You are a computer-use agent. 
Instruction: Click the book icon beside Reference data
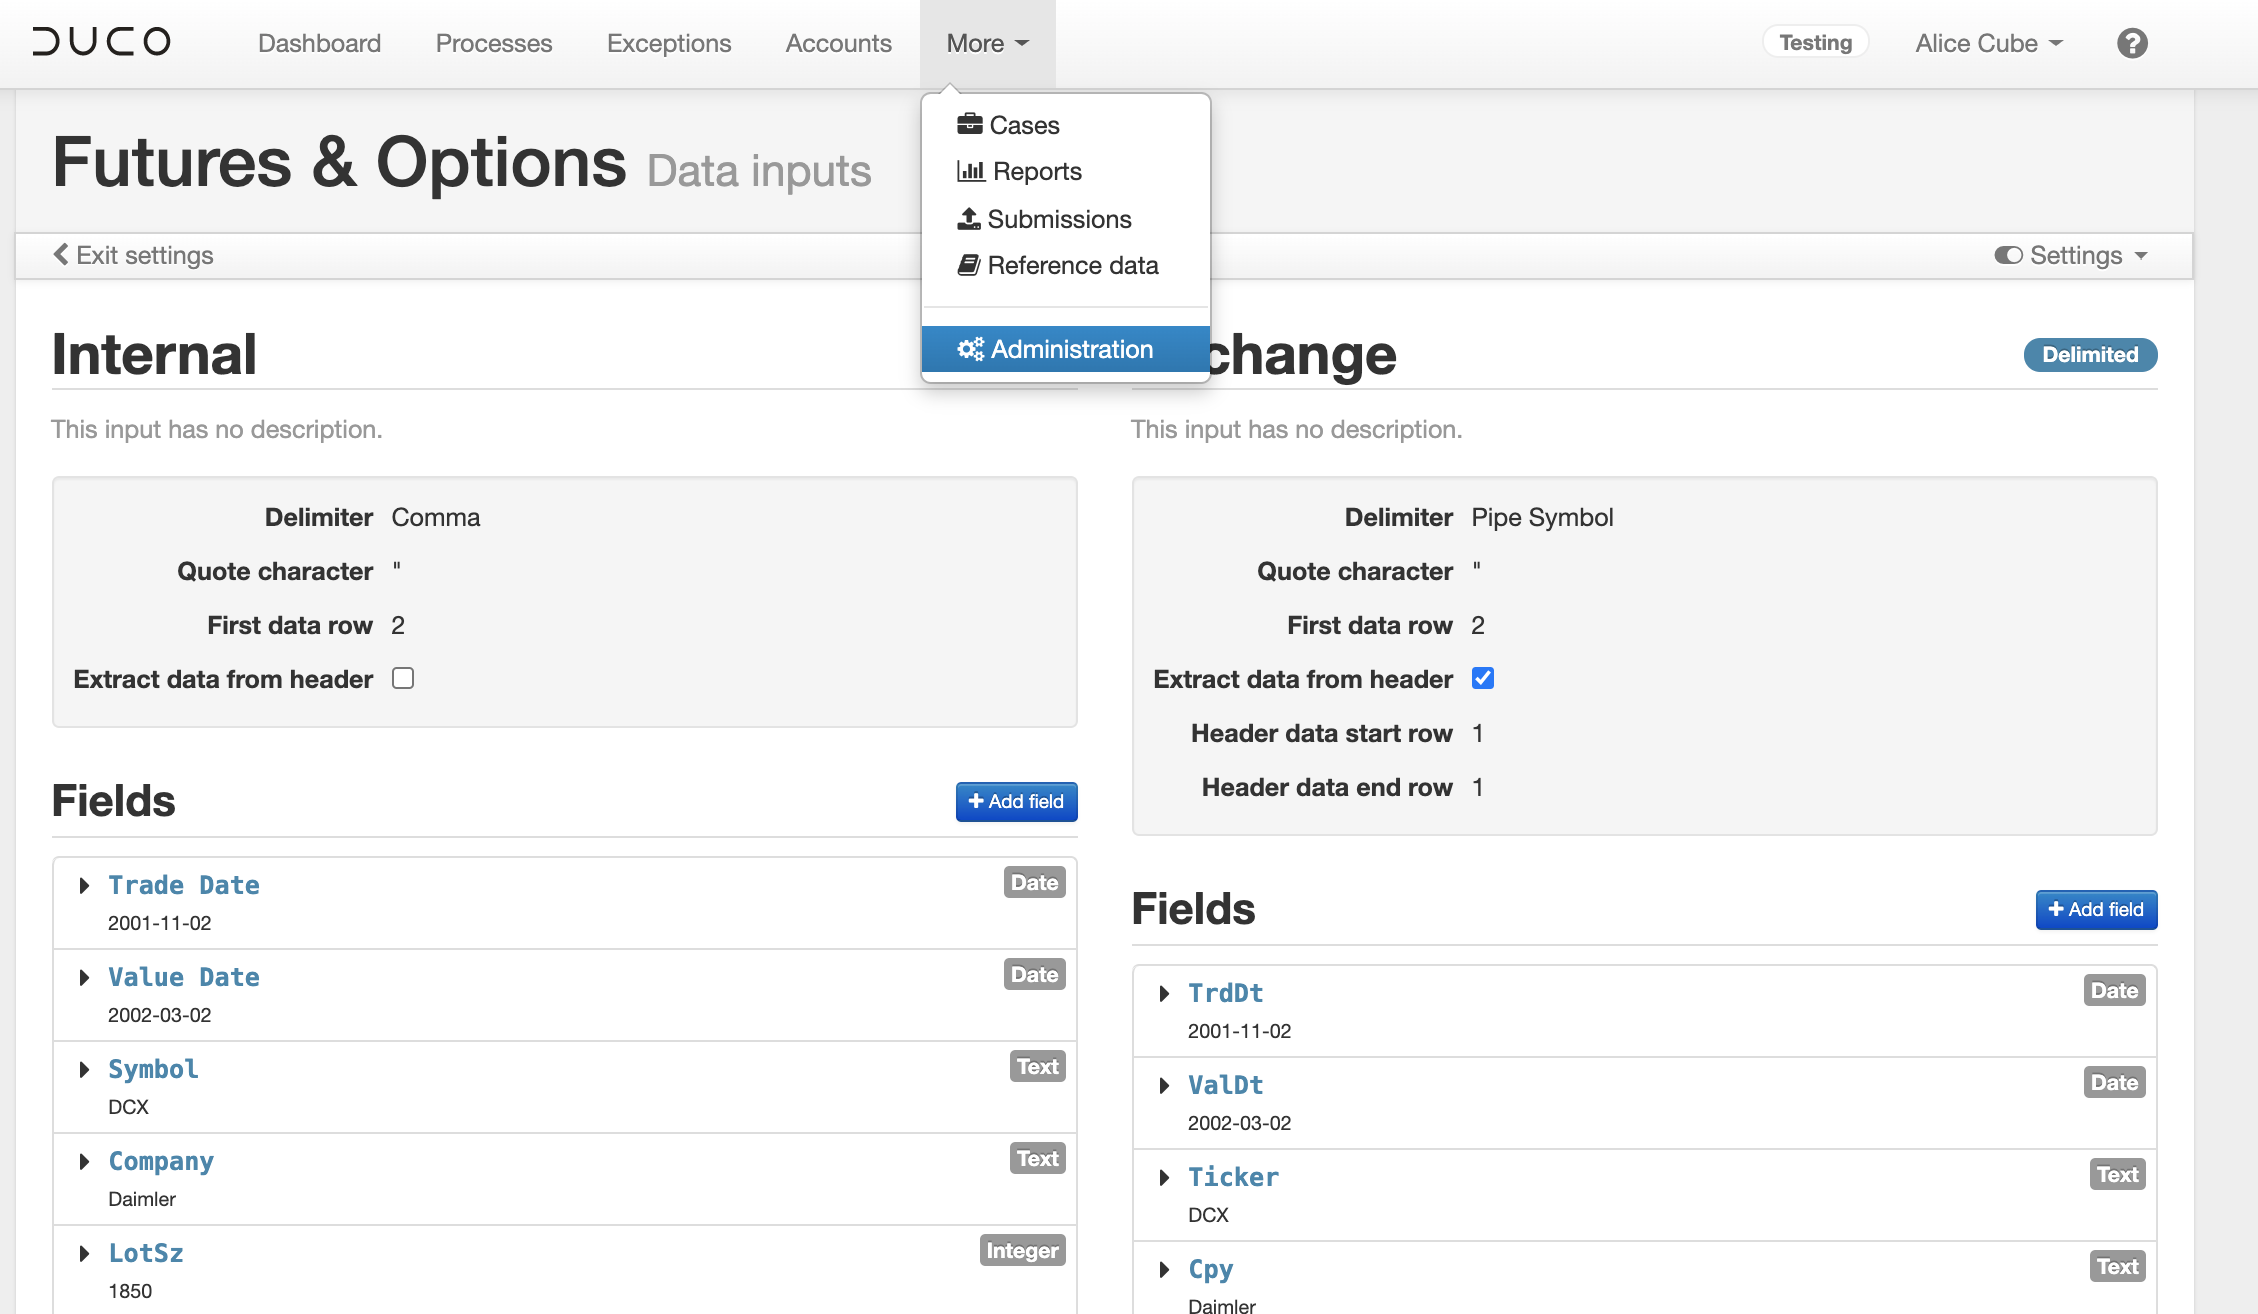968,265
